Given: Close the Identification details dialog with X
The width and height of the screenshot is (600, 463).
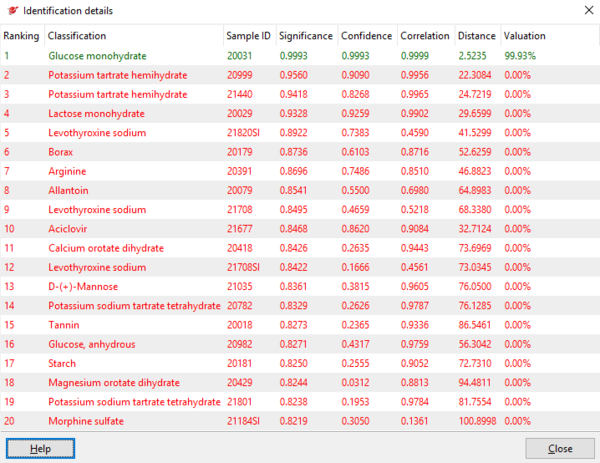Looking at the screenshot, I should (x=589, y=10).
